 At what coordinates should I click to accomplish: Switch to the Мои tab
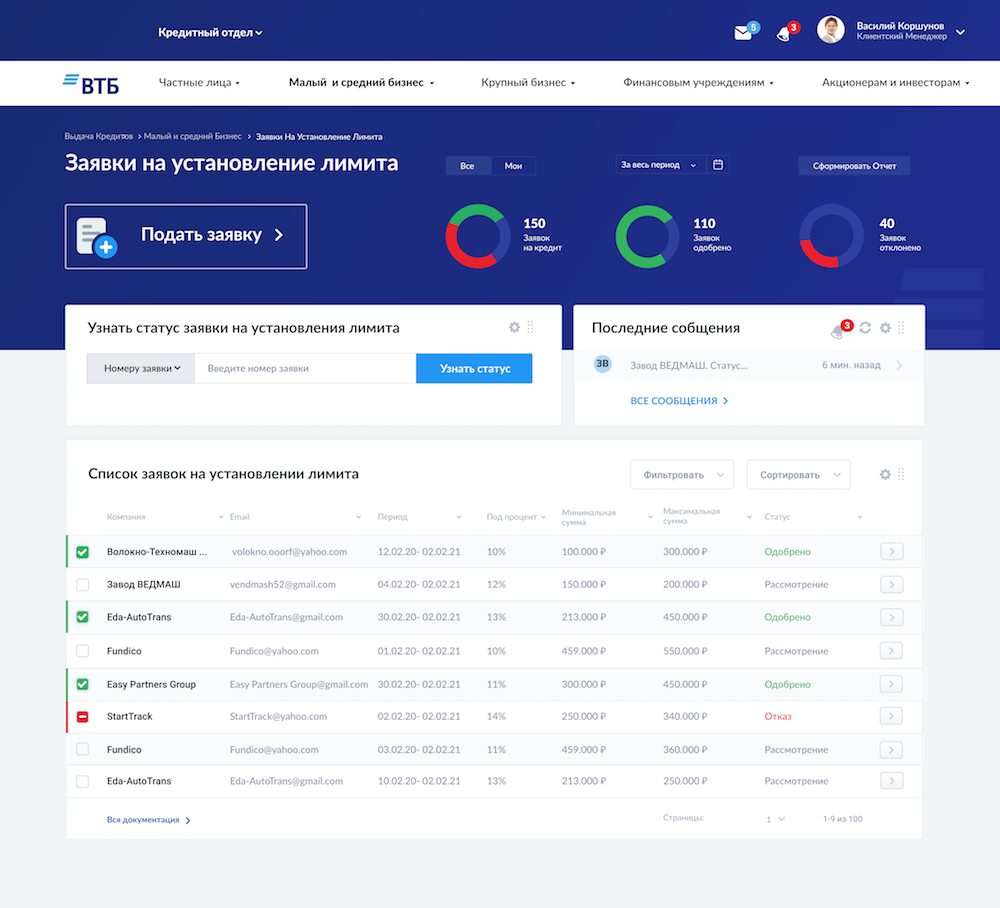tap(513, 166)
